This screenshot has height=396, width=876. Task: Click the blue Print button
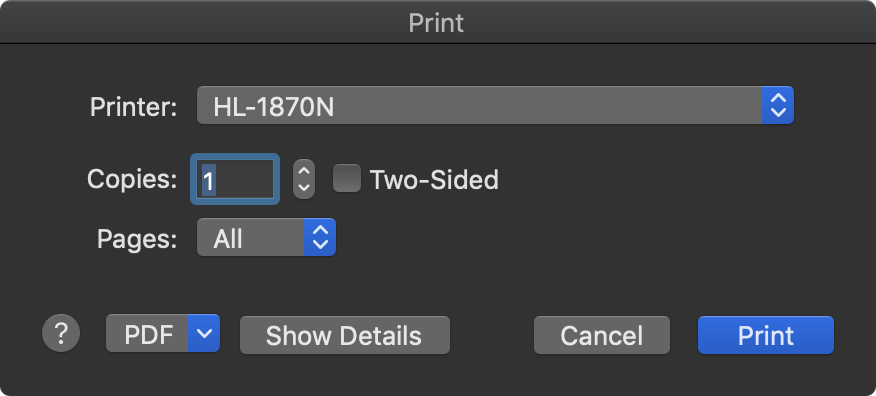766,335
